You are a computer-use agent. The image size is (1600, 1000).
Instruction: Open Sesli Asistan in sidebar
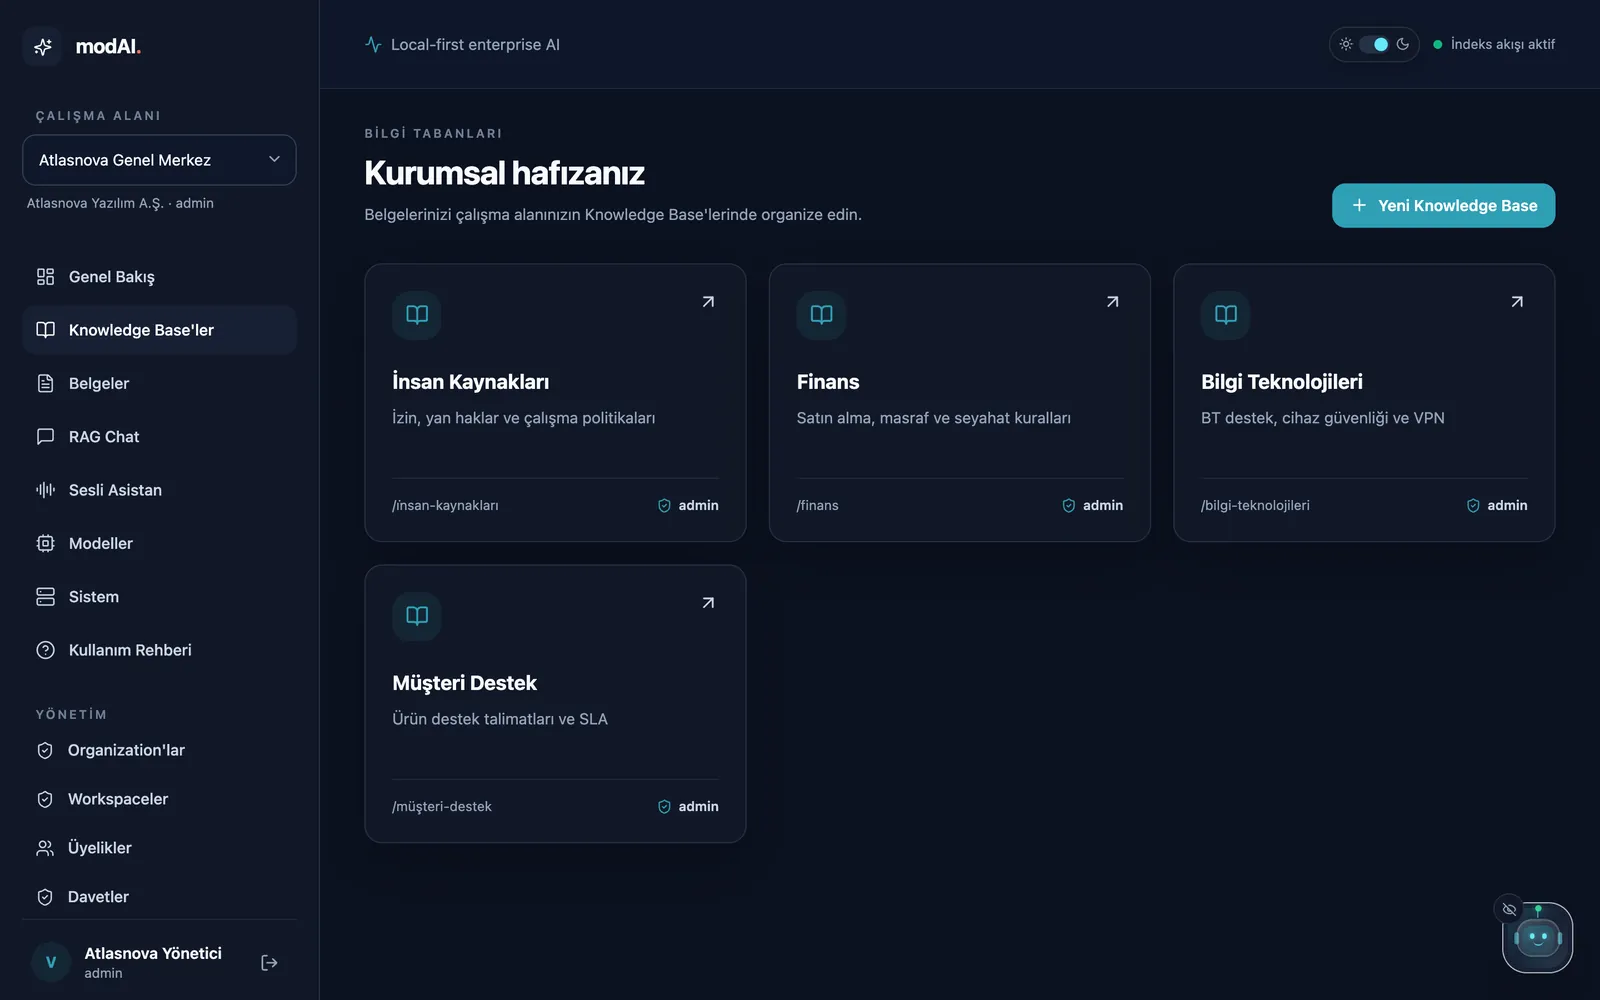(159, 490)
